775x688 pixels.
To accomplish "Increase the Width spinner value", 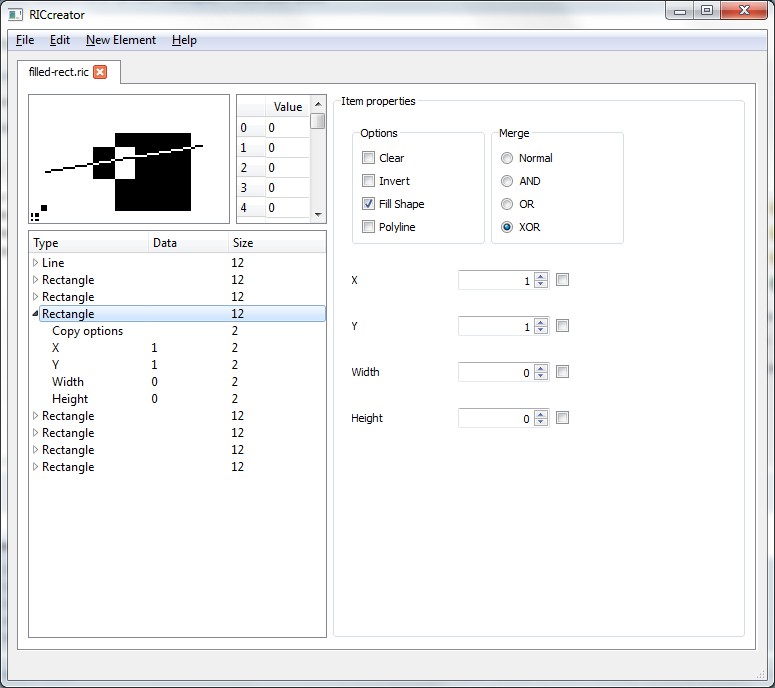I will pyautogui.click(x=541, y=368).
